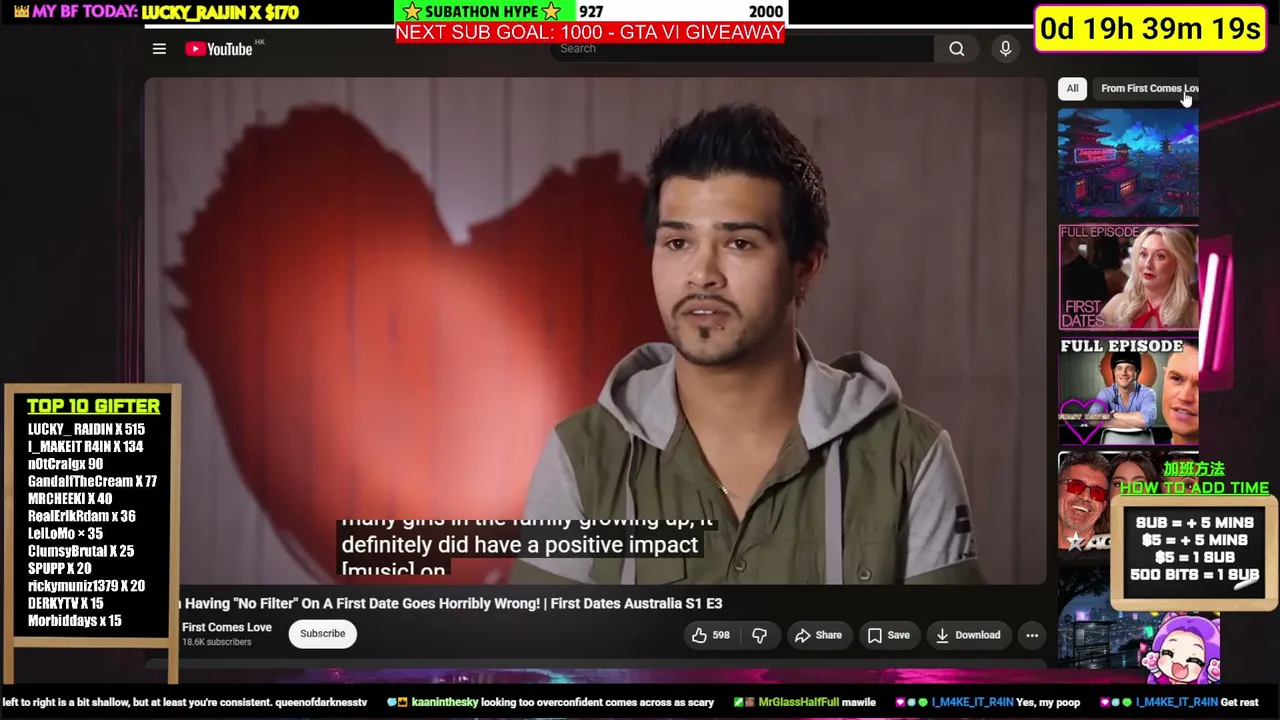Like the video with the thumbs-up button
The height and width of the screenshot is (720, 1280).
[x=711, y=635]
